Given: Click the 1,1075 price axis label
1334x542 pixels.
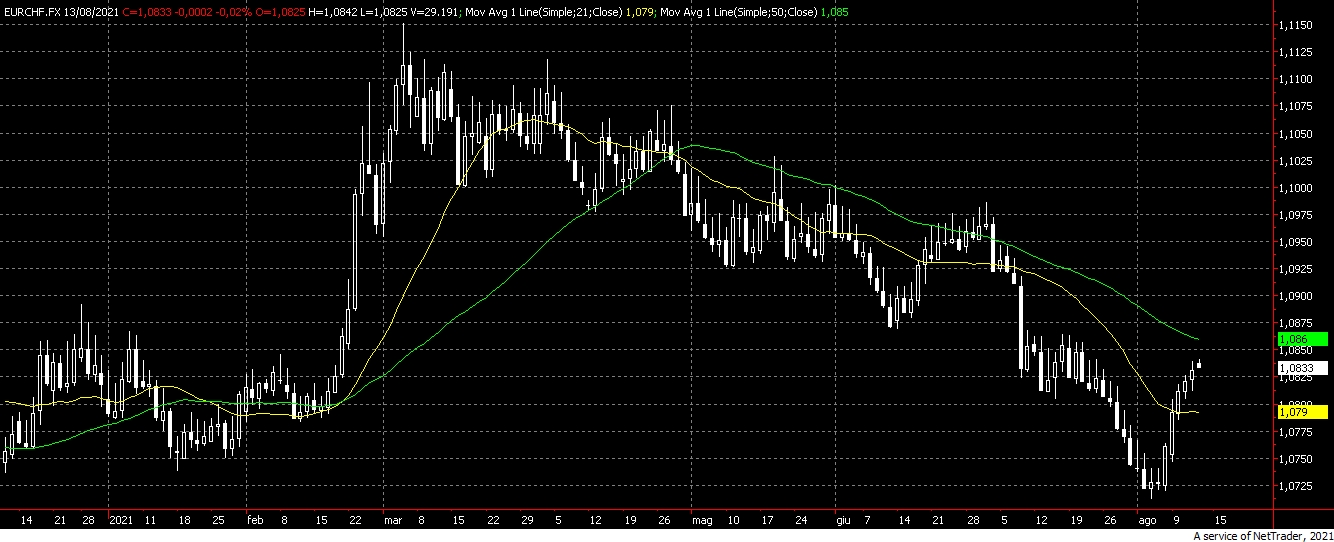Looking at the screenshot, I should coord(1297,106).
